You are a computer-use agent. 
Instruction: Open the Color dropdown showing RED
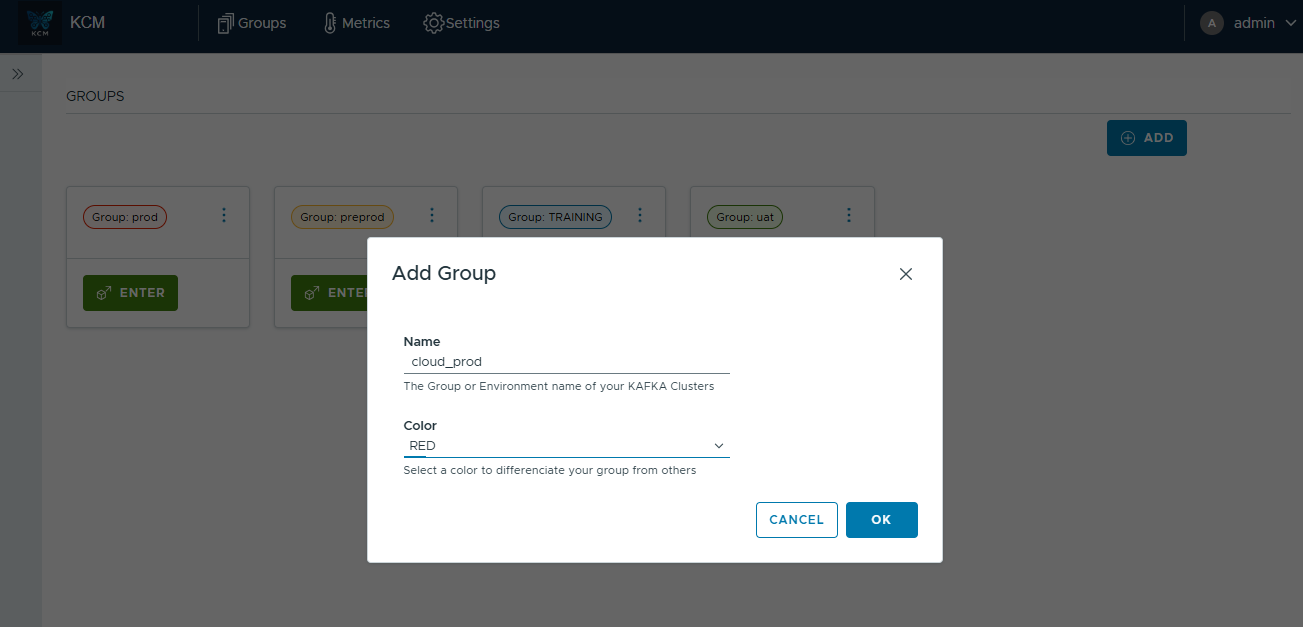coord(566,446)
